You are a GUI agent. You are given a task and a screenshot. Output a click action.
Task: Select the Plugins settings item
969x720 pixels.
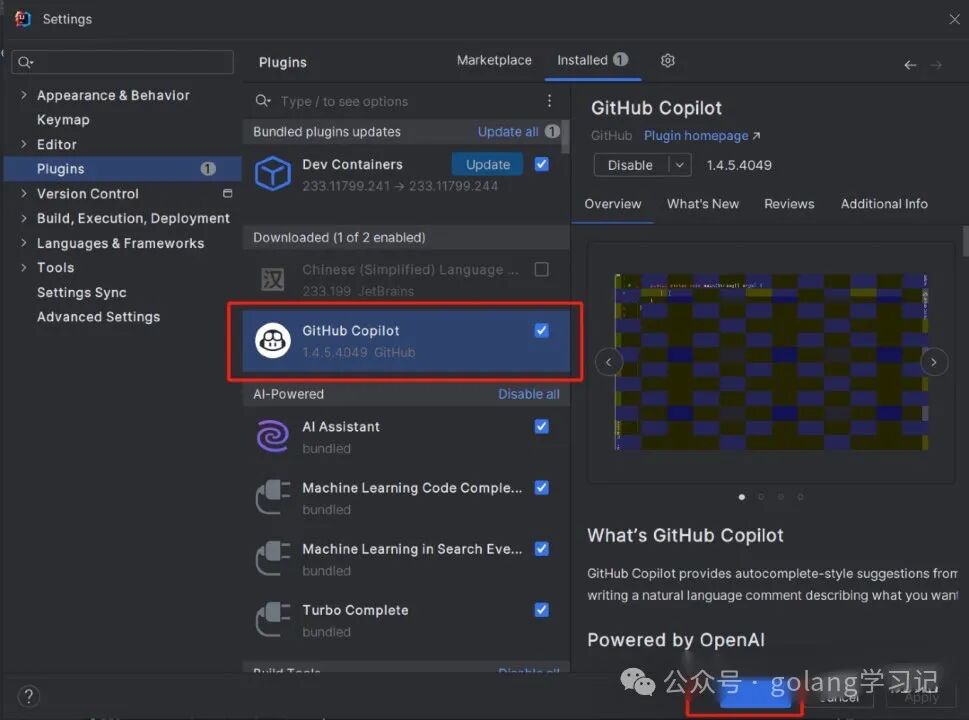122,169
